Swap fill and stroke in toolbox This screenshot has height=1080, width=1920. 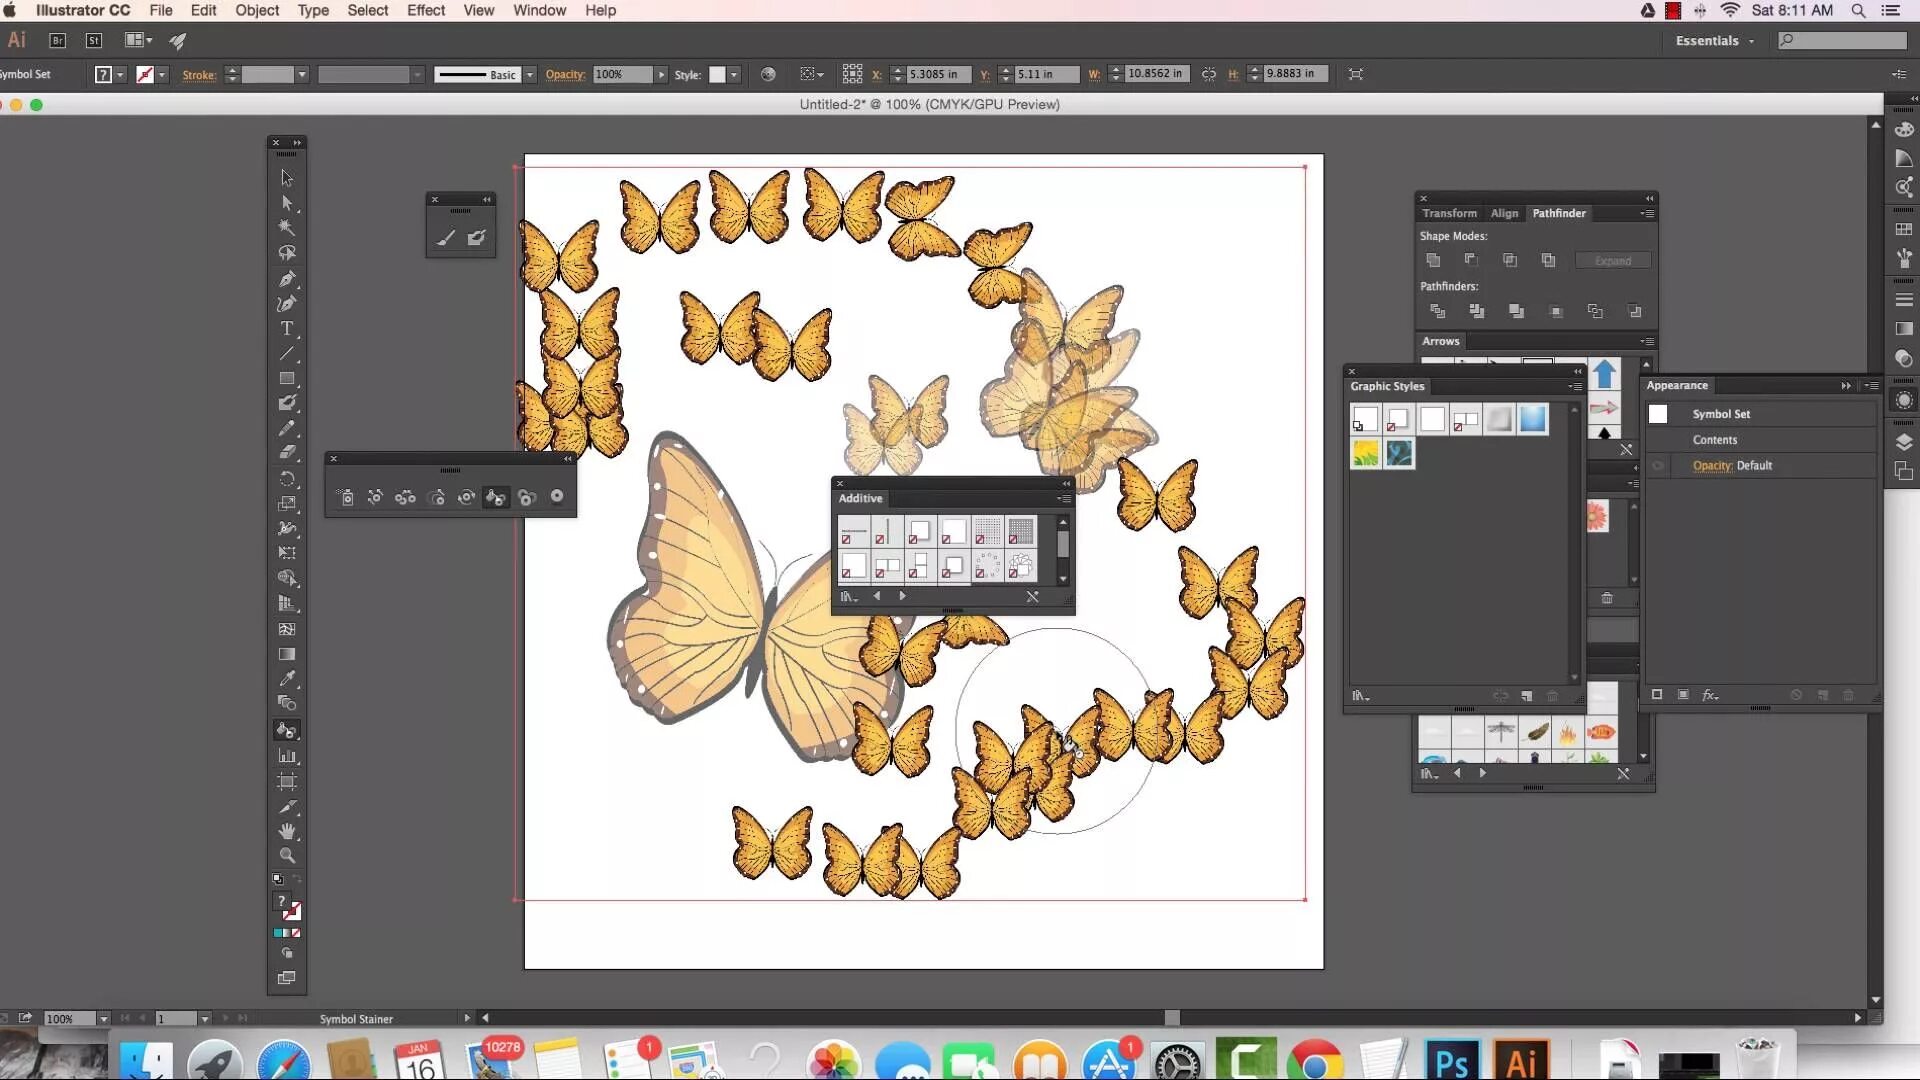click(296, 879)
